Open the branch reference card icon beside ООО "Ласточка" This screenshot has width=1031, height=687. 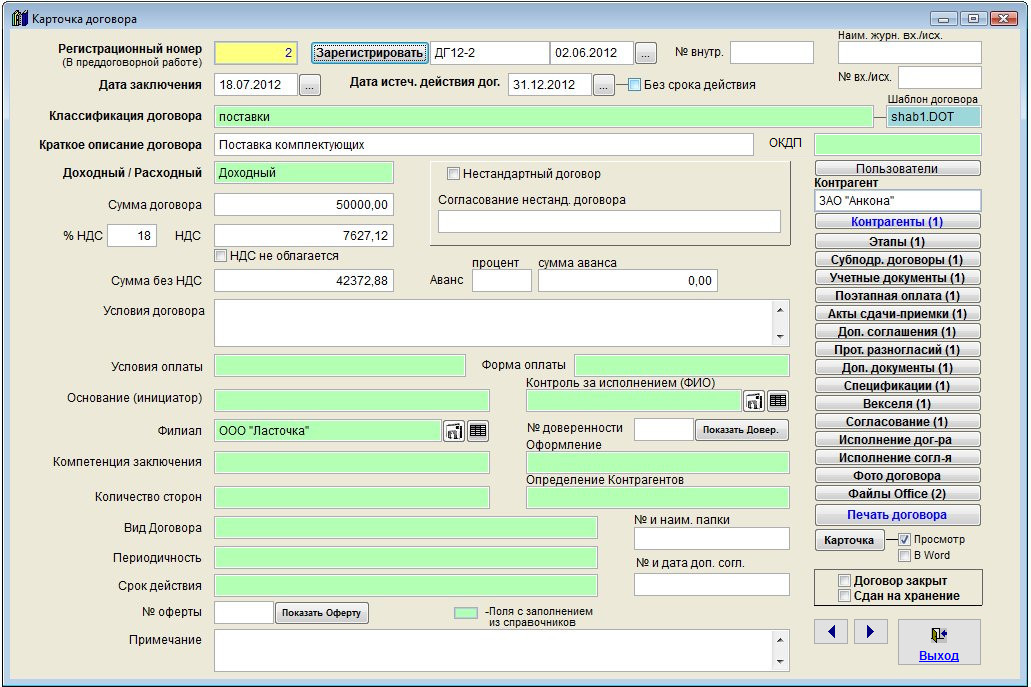point(454,431)
